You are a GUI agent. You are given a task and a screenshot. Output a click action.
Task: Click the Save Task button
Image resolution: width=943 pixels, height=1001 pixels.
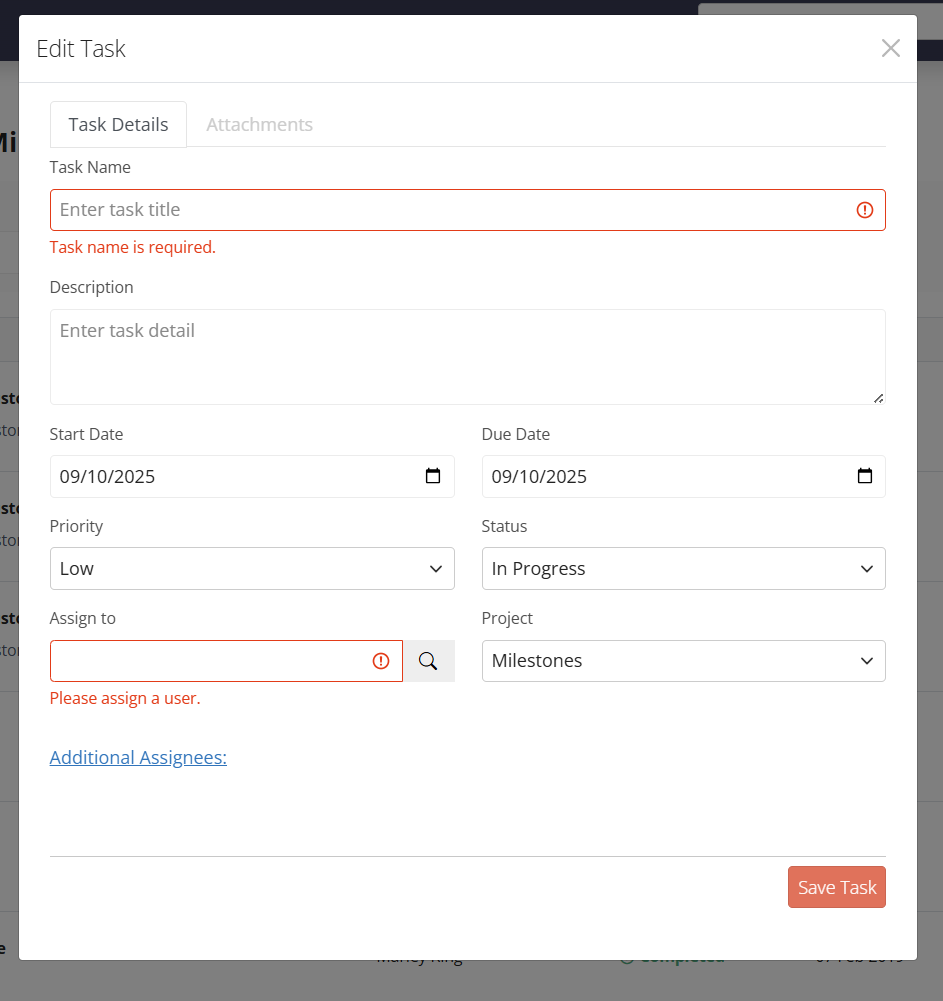pyautogui.click(x=836, y=886)
